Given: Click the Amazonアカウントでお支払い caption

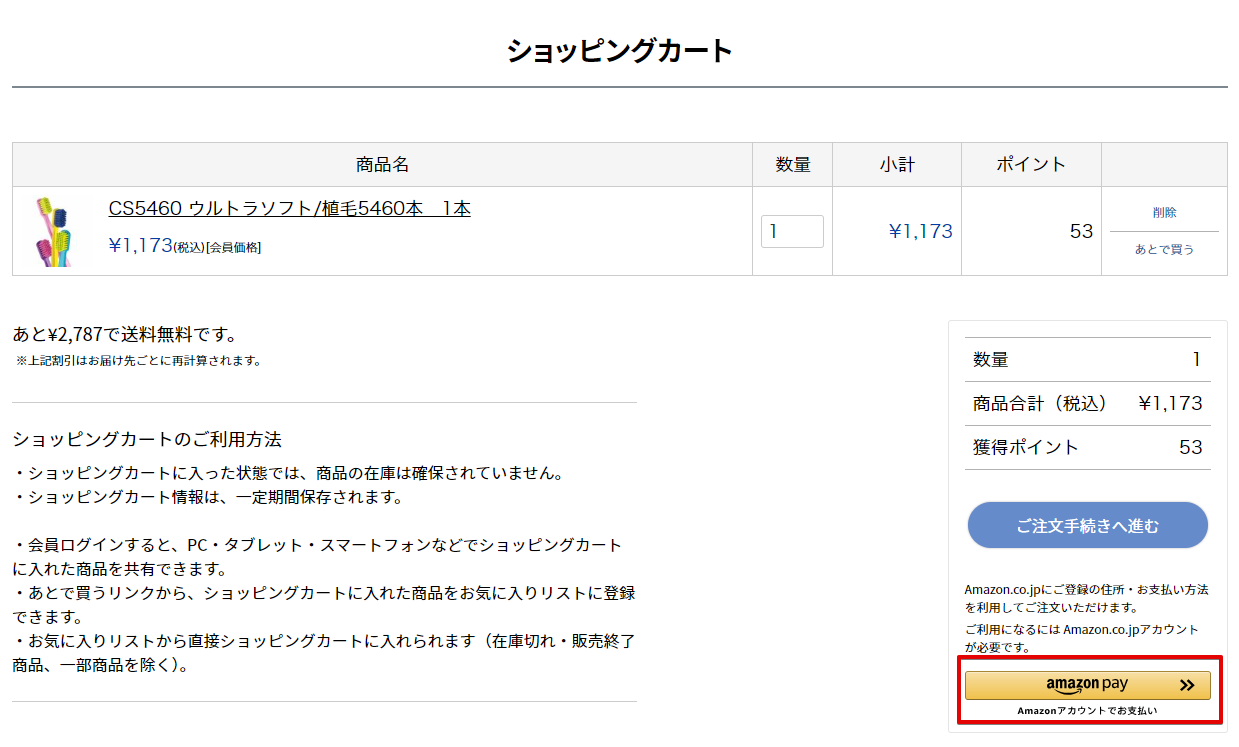Looking at the screenshot, I should 1087,711.
